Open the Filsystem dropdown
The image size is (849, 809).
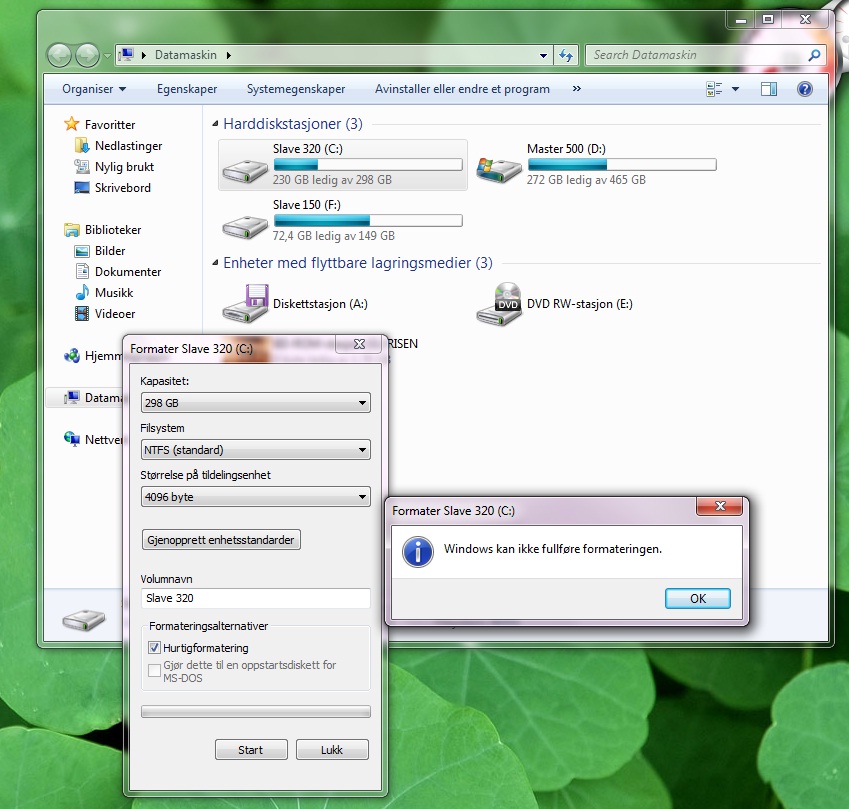pos(256,450)
